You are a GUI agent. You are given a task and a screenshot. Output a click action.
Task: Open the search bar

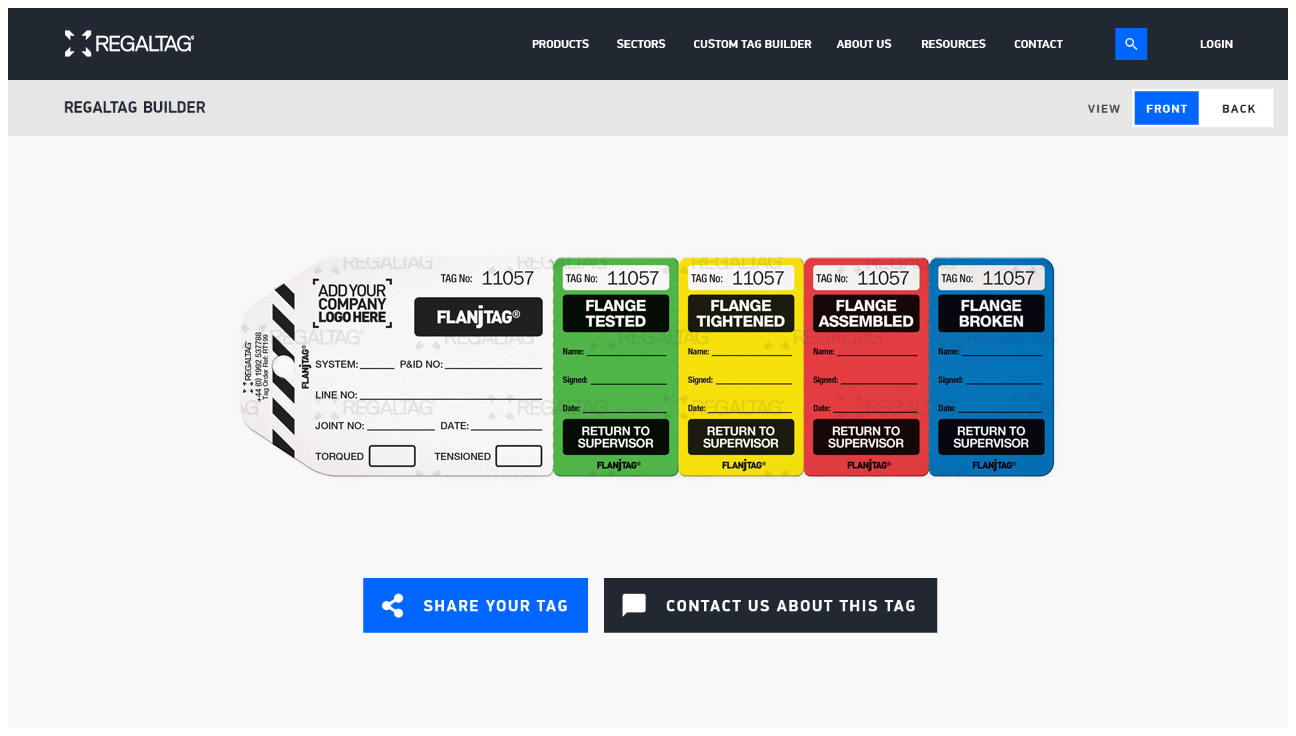click(1131, 43)
